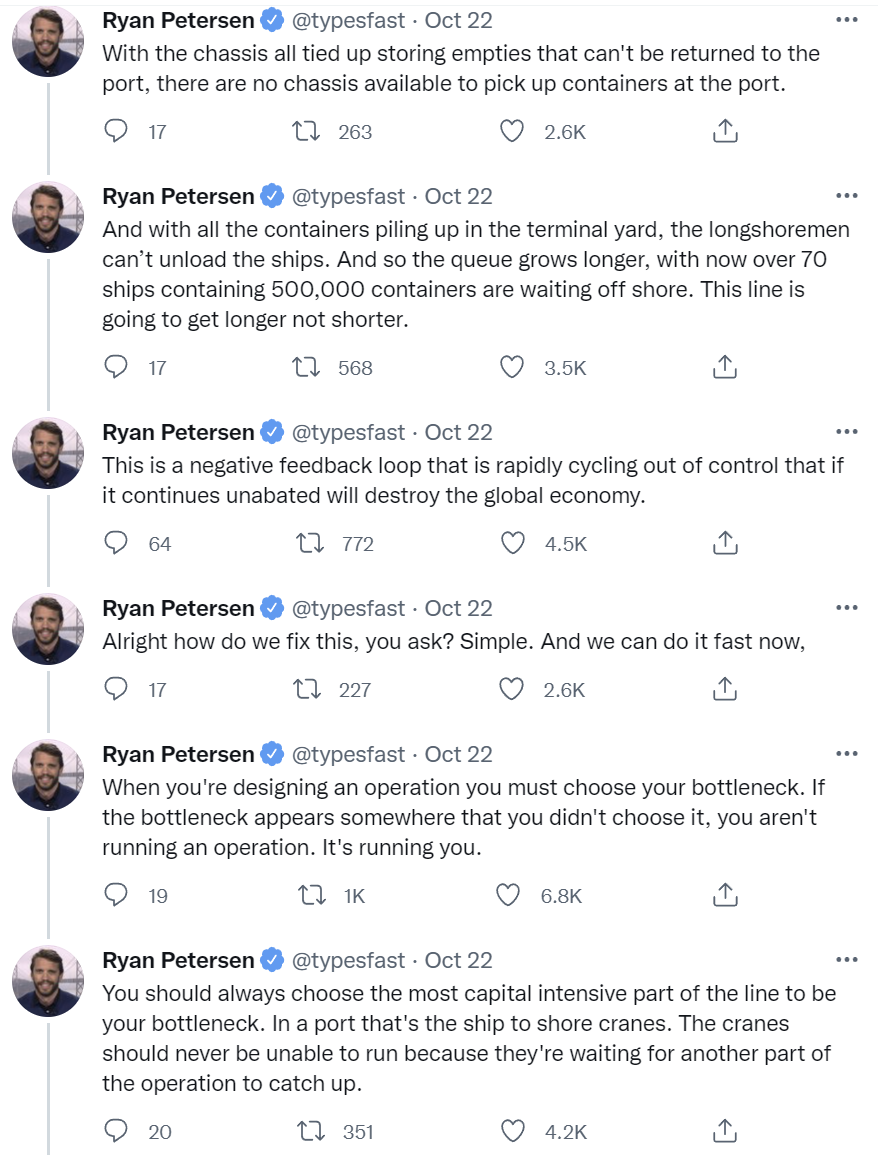Open more options on negative feedback loop tweet
The width and height of the screenshot is (878, 1155).
tap(846, 432)
